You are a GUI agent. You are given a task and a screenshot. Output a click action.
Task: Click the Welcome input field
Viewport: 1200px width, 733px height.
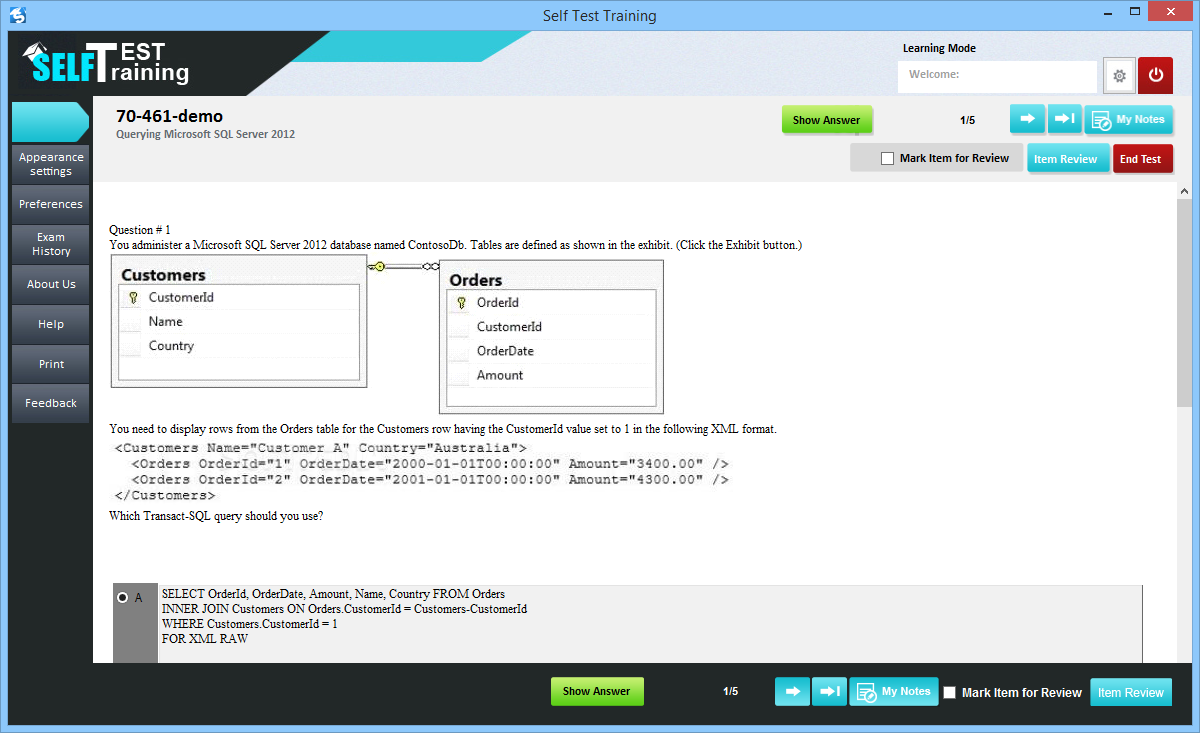coord(997,76)
